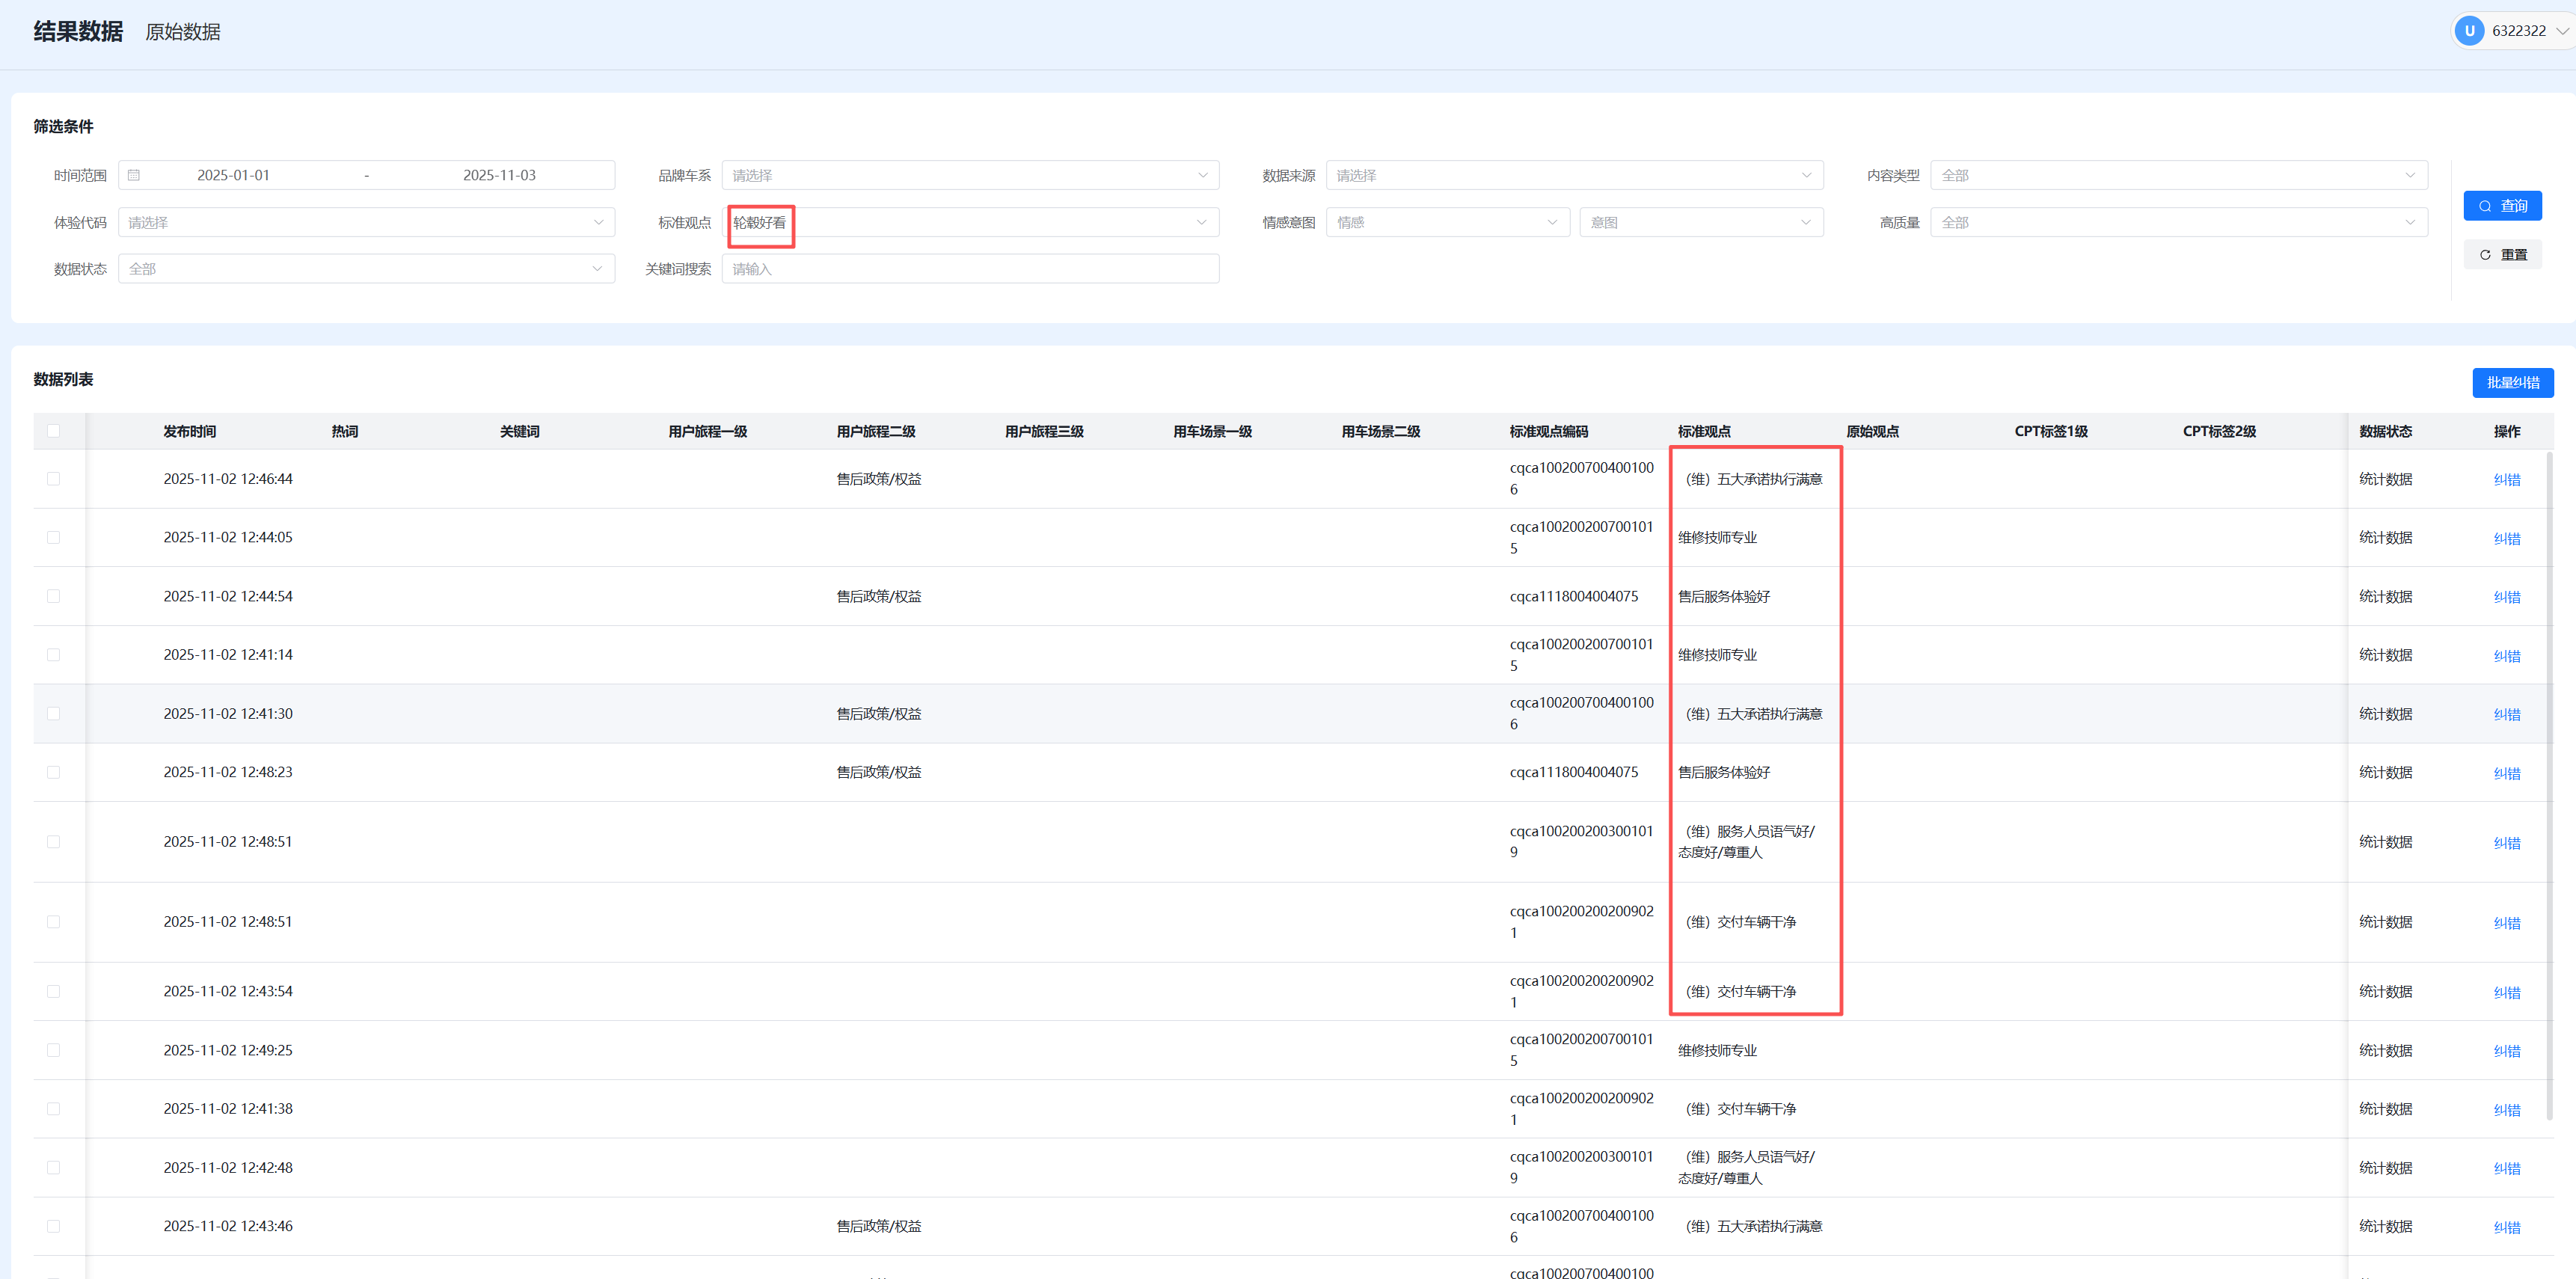Click 纠错 link in first row

point(2506,480)
